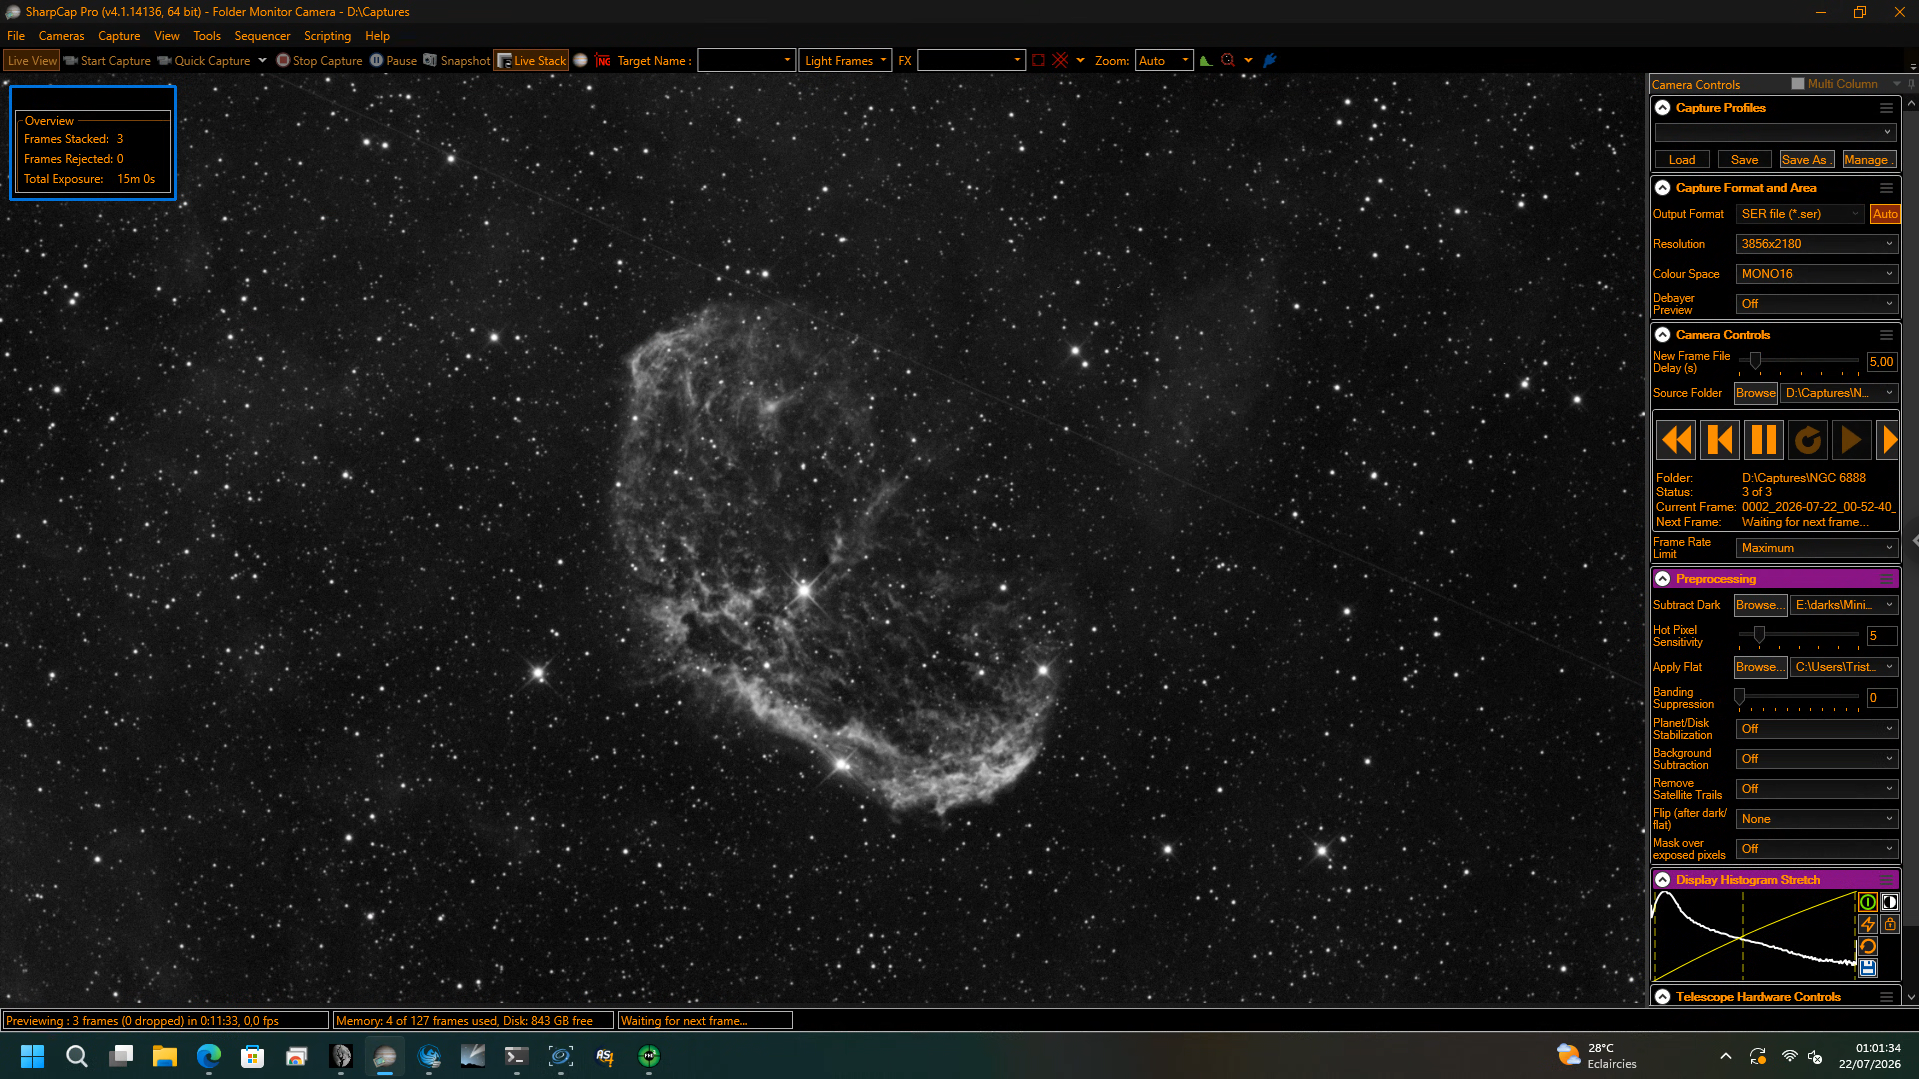The height and width of the screenshot is (1079, 1919).
Task: Click the Manage capture profiles button
Action: coord(1867,160)
